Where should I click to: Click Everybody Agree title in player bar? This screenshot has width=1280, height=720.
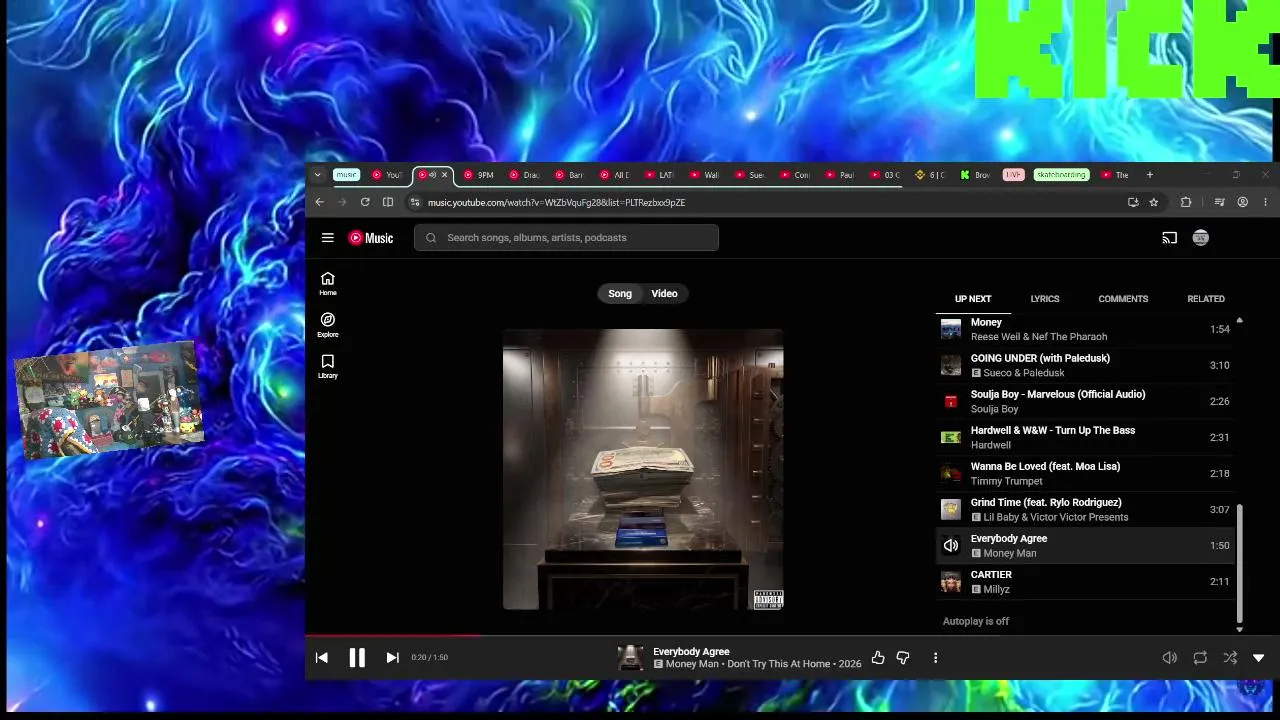tap(691, 651)
